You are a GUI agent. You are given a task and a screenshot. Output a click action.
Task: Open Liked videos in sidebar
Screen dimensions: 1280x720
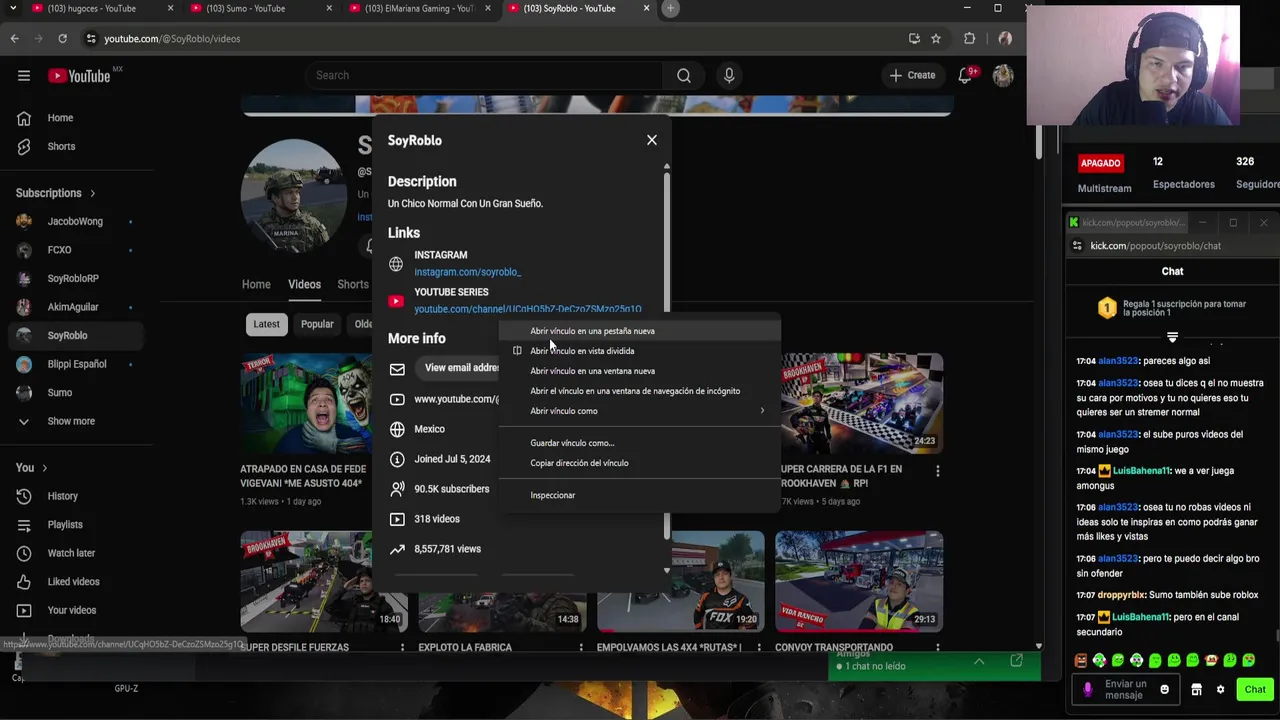coord(73,581)
